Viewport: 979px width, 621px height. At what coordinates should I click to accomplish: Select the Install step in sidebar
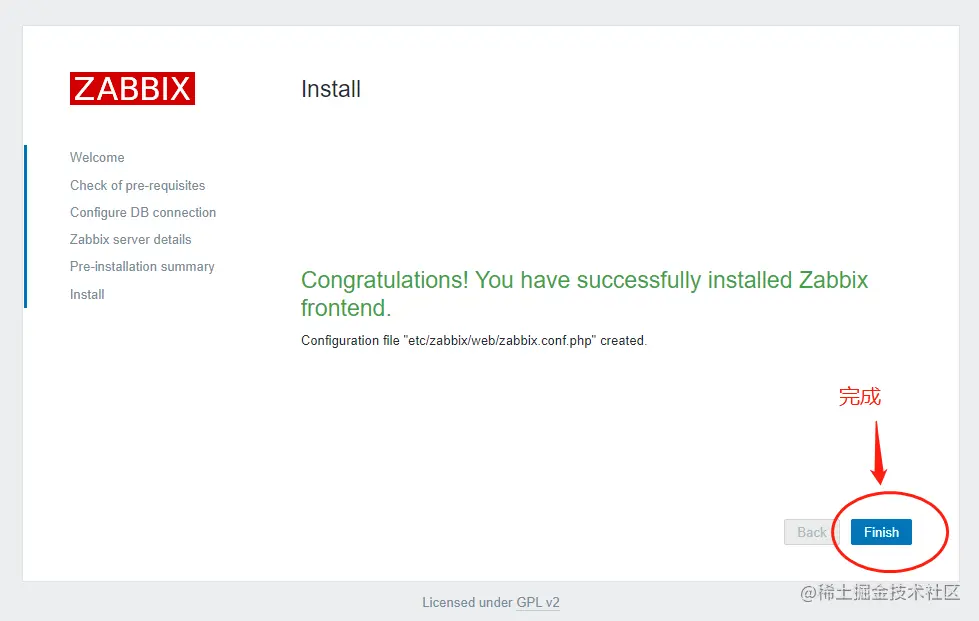click(x=87, y=294)
